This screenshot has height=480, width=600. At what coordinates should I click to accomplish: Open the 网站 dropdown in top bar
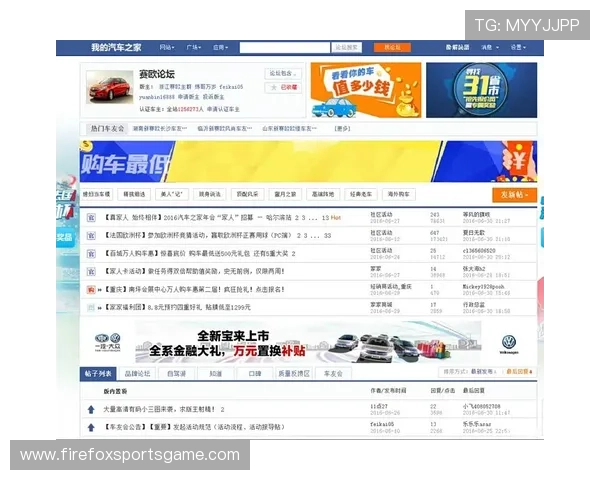(x=167, y=47)
